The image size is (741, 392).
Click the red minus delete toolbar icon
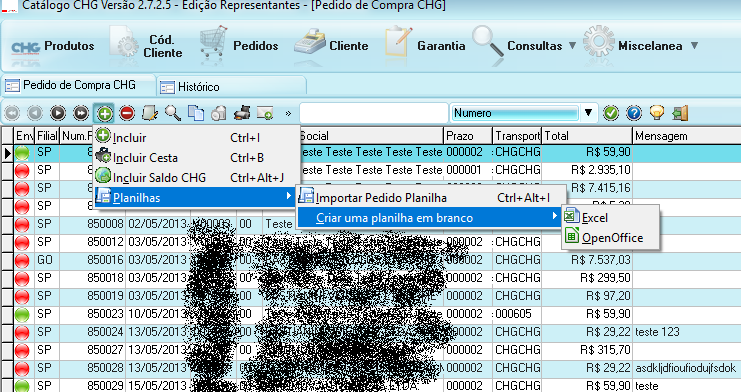coord(127,113)
